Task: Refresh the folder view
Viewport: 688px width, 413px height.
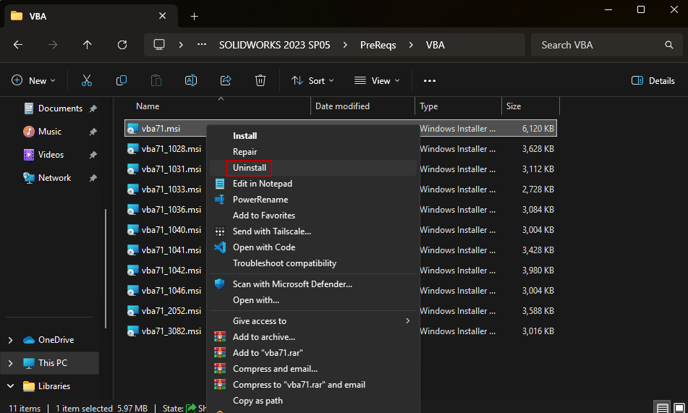Action: tap(122, 45)
